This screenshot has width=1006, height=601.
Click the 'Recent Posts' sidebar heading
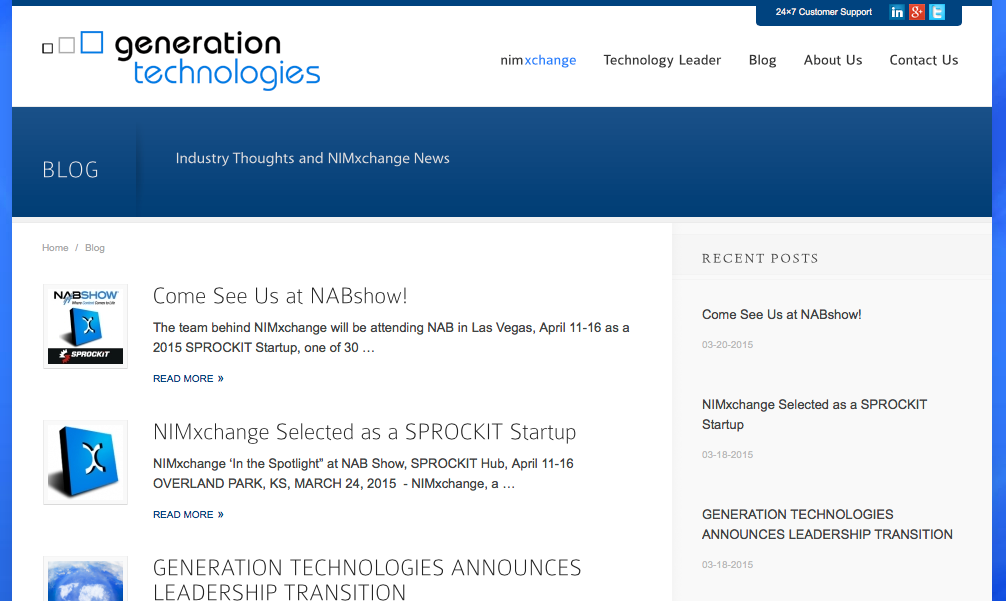pyautogui.click(x=760, y=258)
